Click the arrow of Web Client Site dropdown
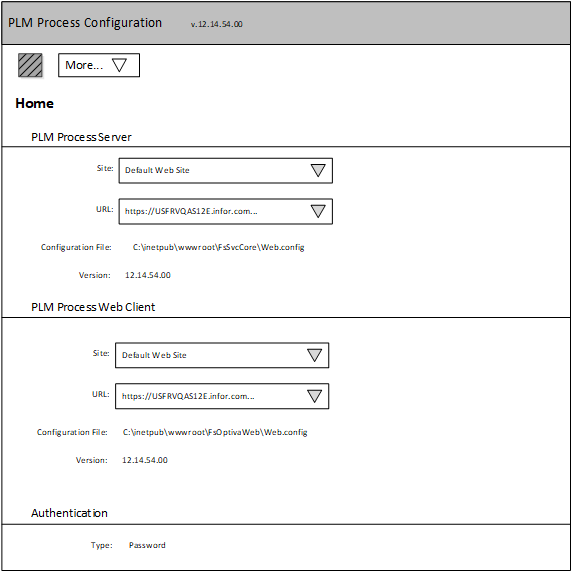 pyautogui.click(x=314, y=355)
